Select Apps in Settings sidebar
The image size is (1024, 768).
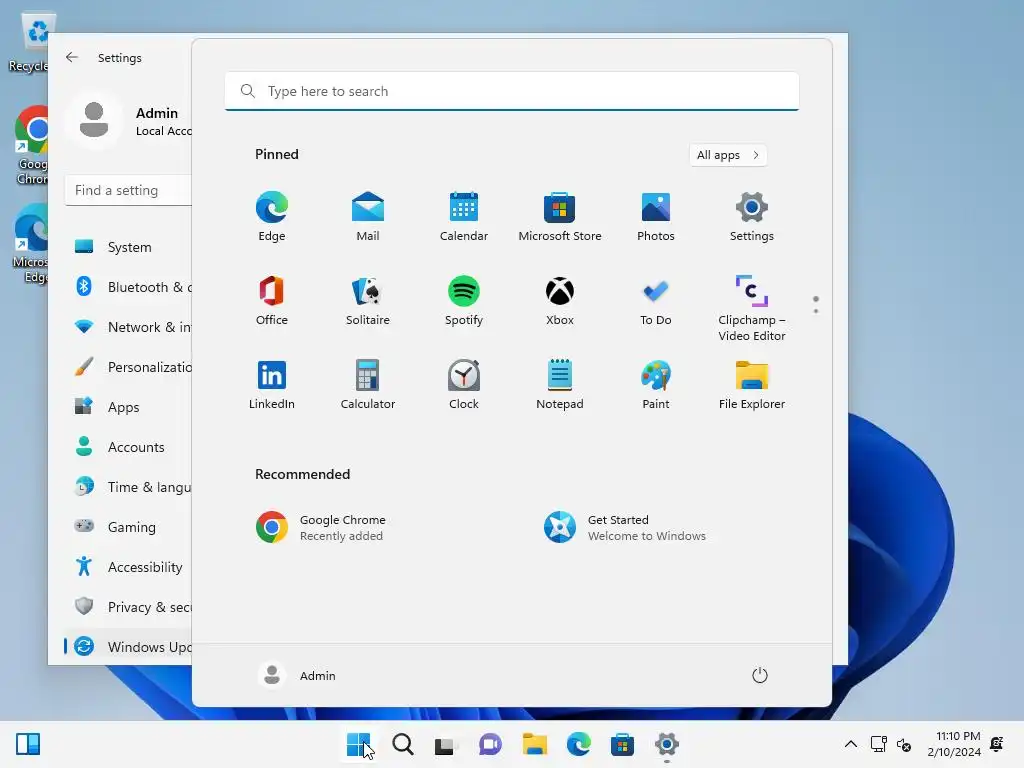click(x=129, y=407)
